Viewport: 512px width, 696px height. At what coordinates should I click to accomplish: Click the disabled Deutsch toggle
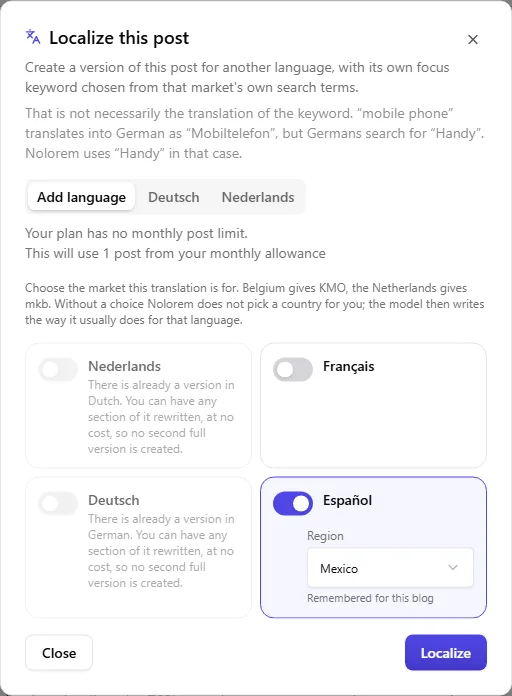point(58,503)
